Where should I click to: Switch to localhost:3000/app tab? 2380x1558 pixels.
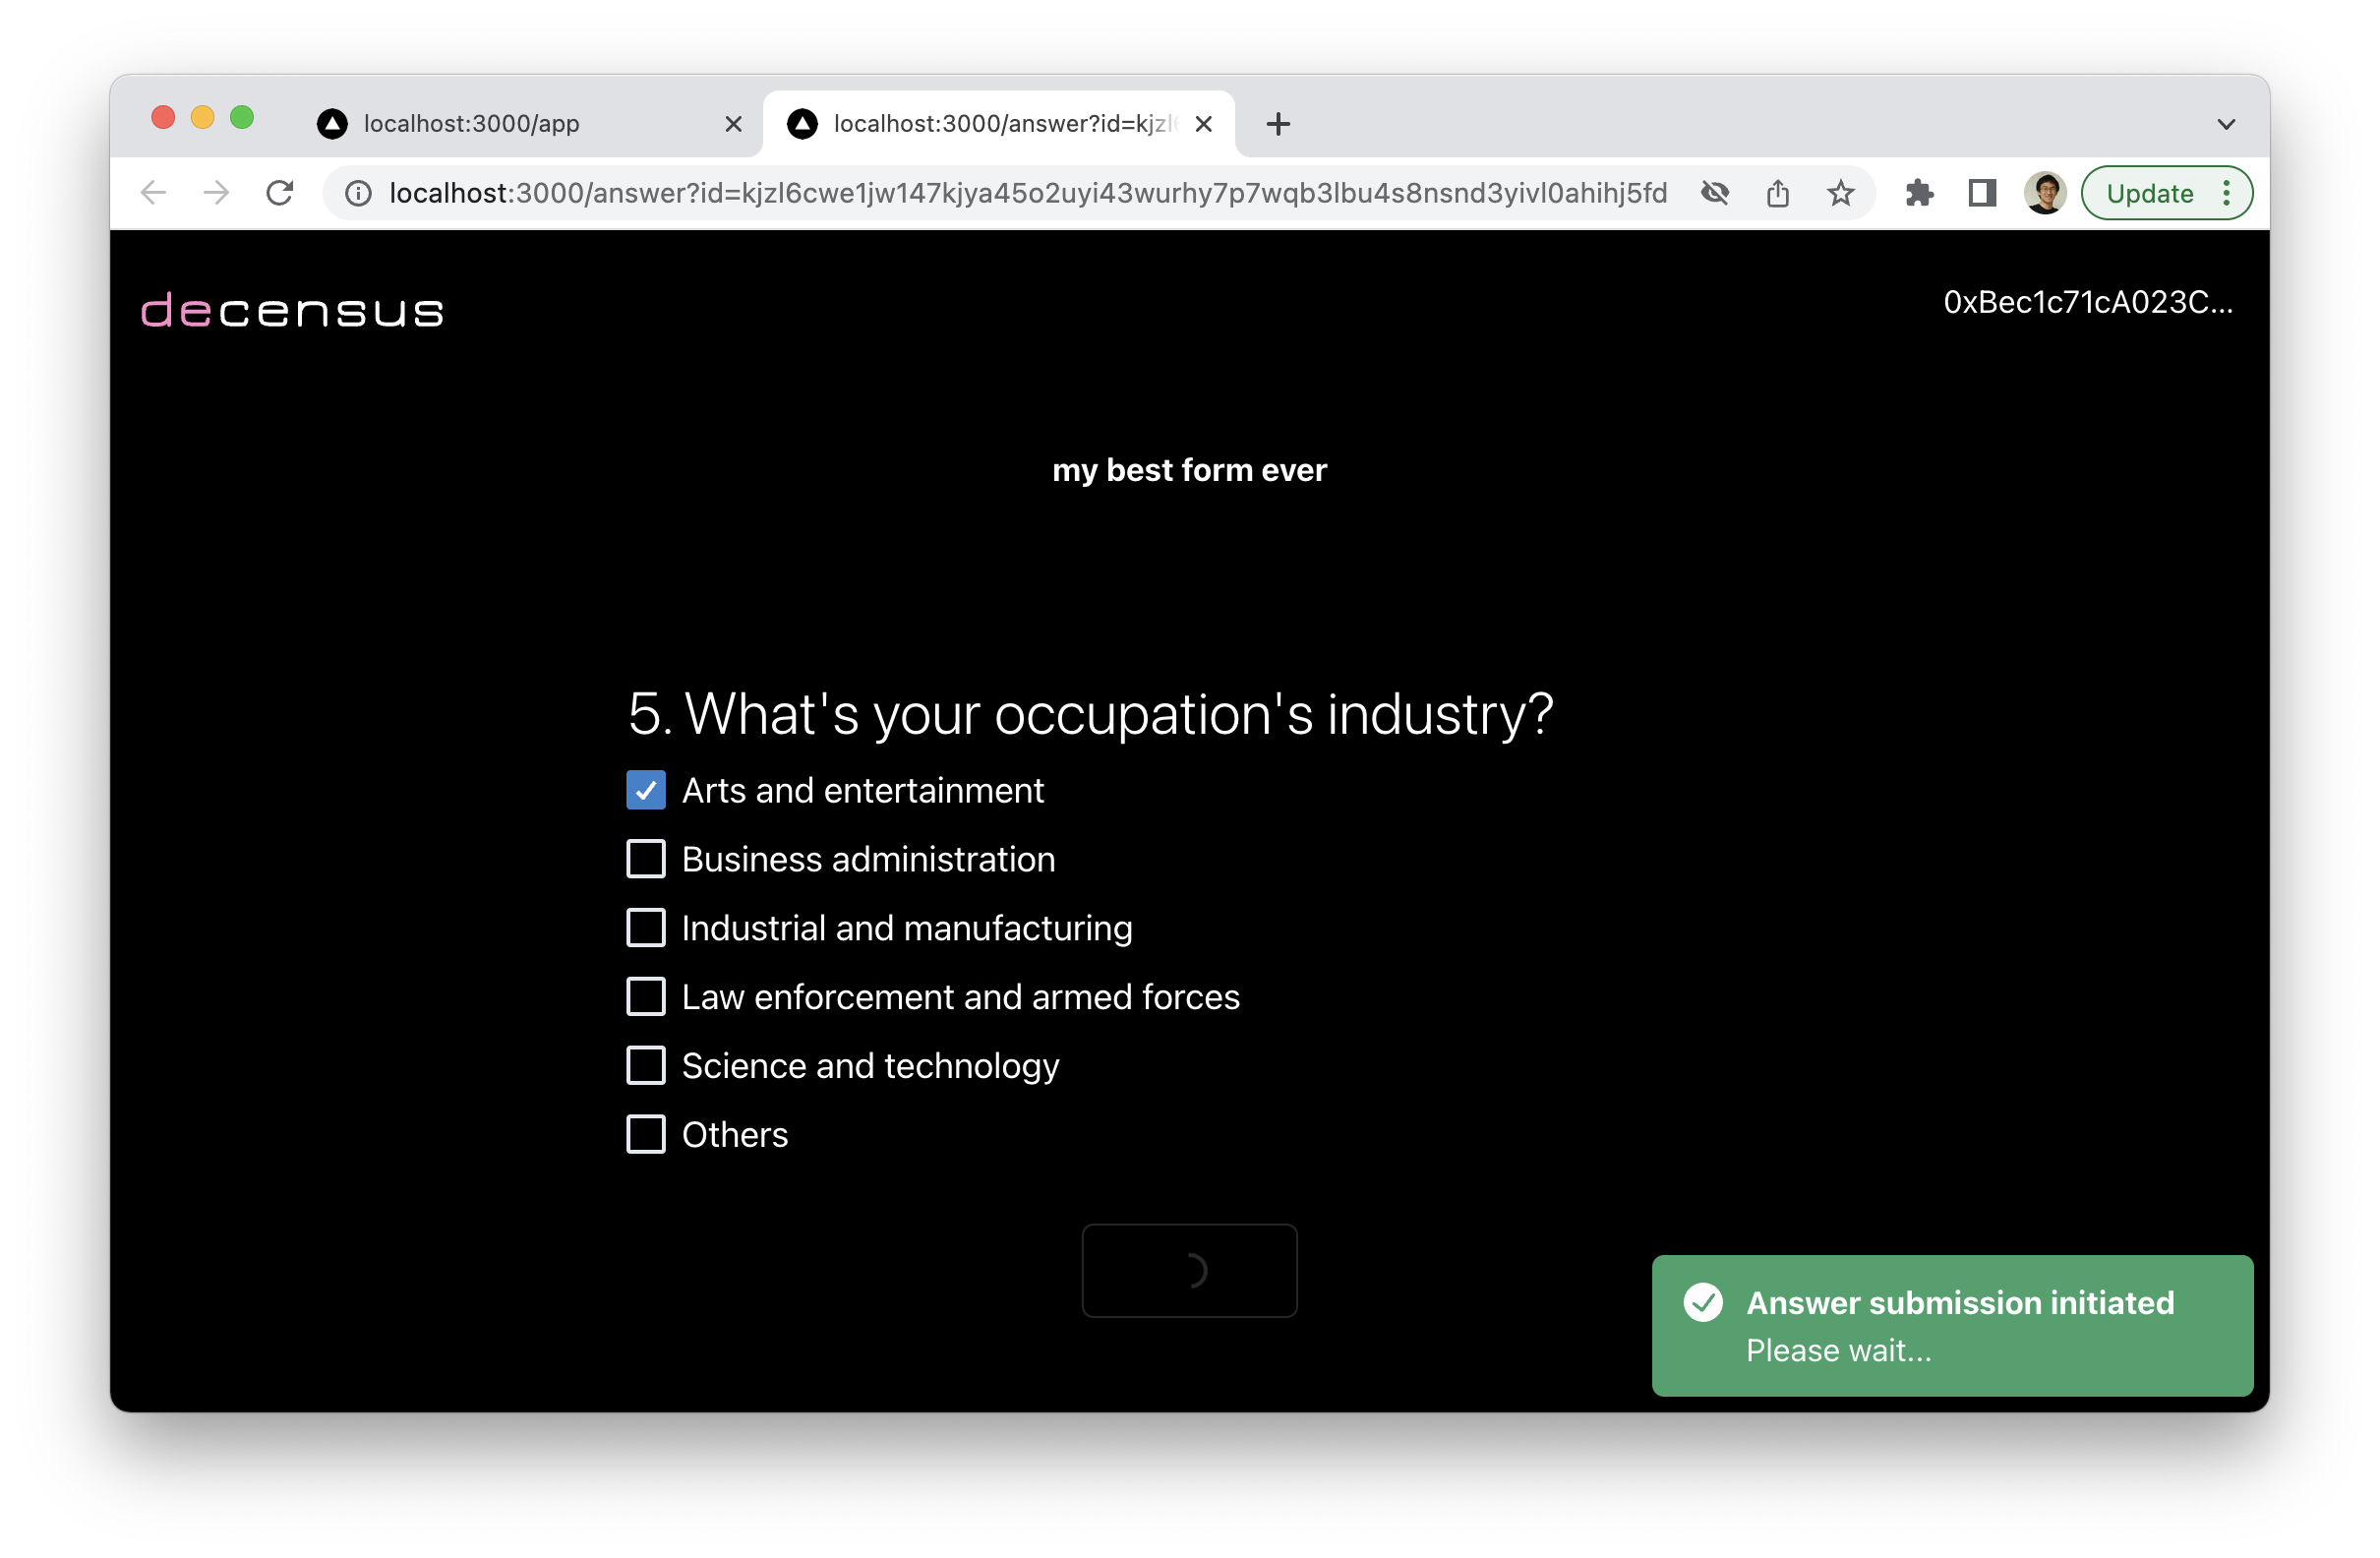(x=442, y=122)
